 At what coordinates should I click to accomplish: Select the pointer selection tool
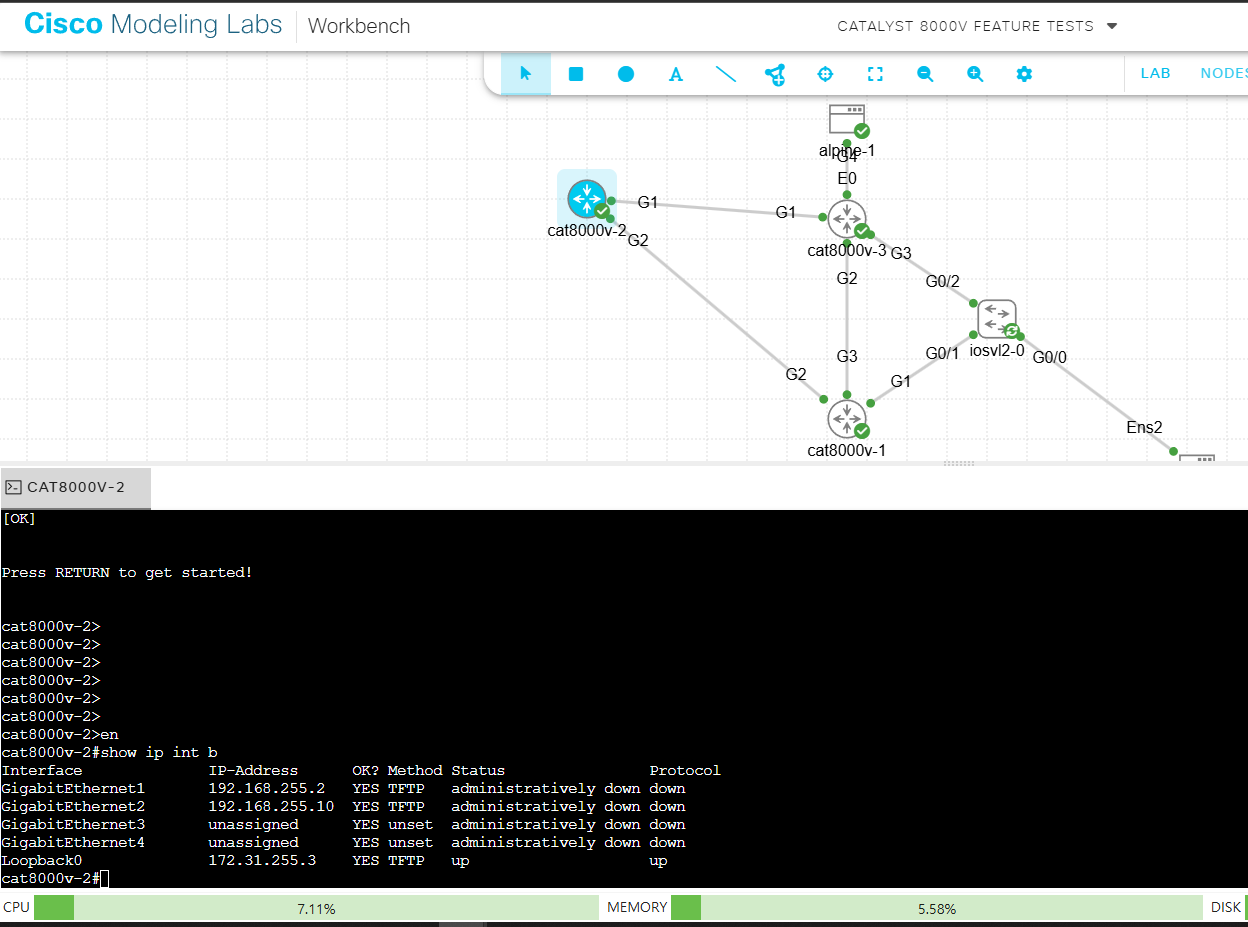[526, 74]
